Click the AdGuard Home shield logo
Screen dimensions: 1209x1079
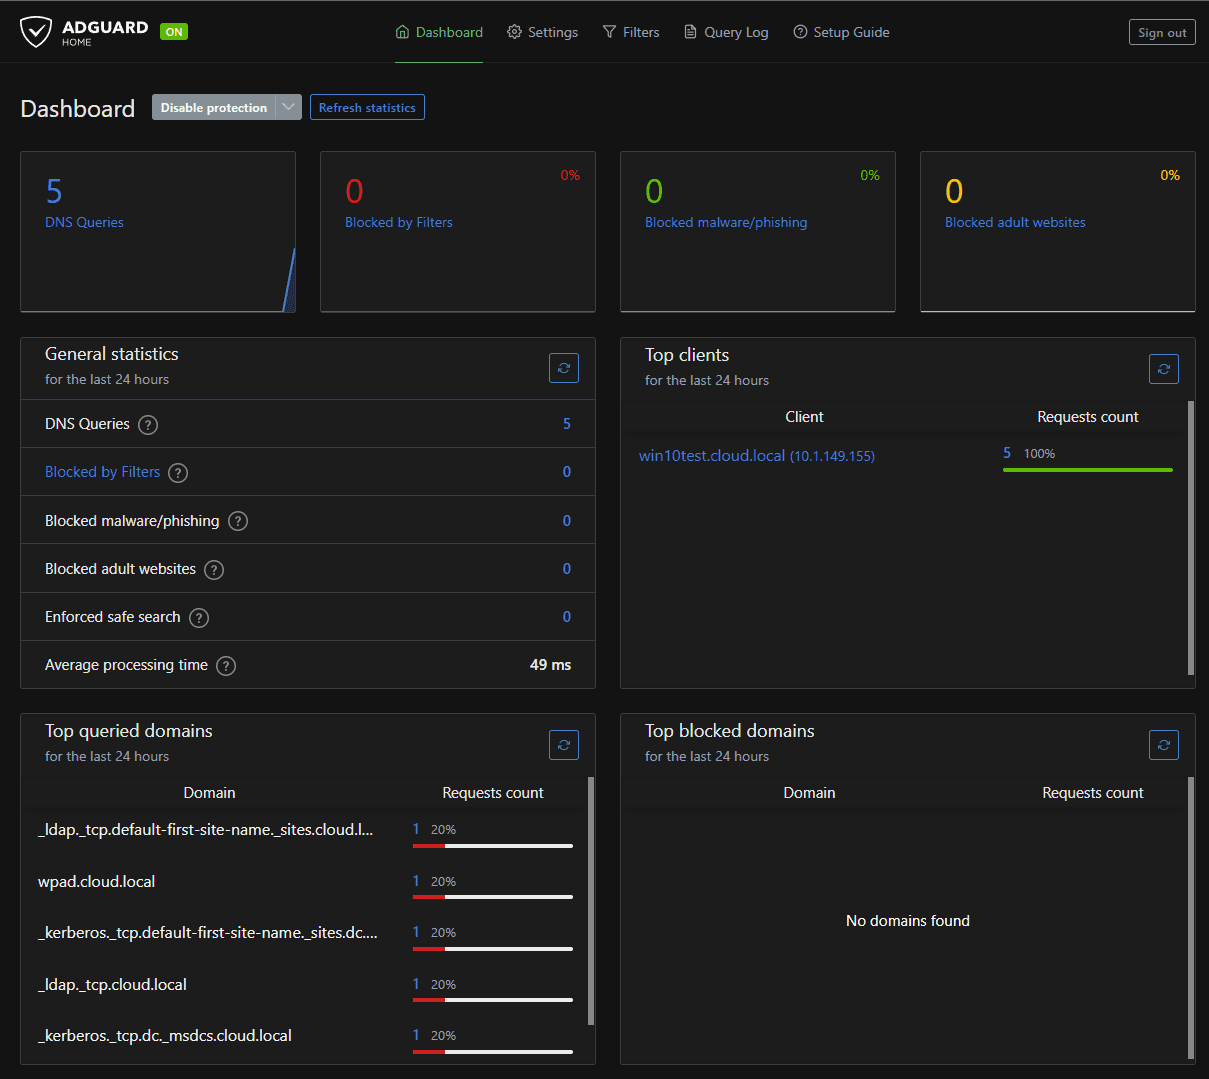37,32
